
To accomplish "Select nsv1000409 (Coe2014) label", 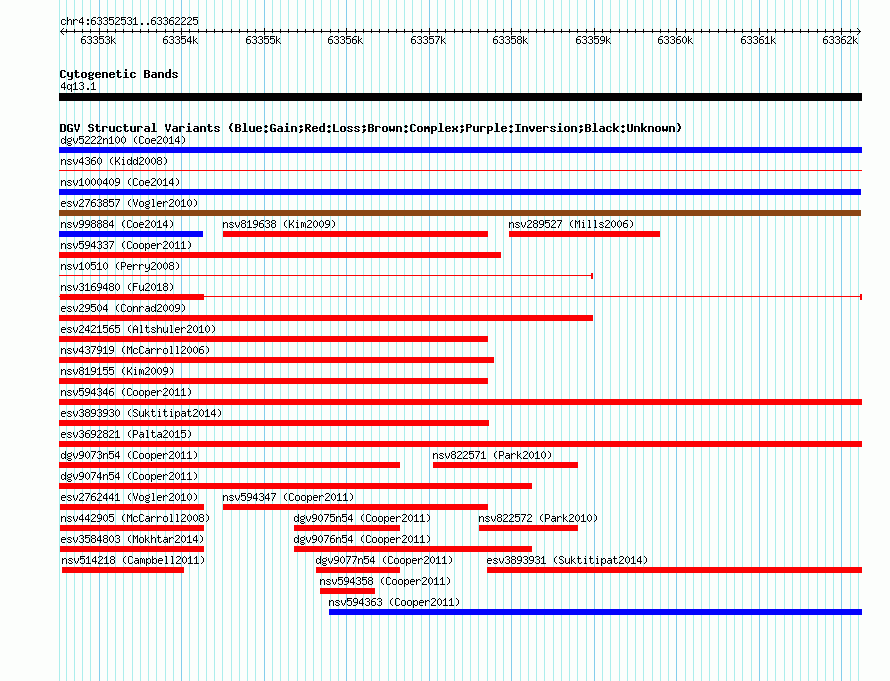I will 120,182.
